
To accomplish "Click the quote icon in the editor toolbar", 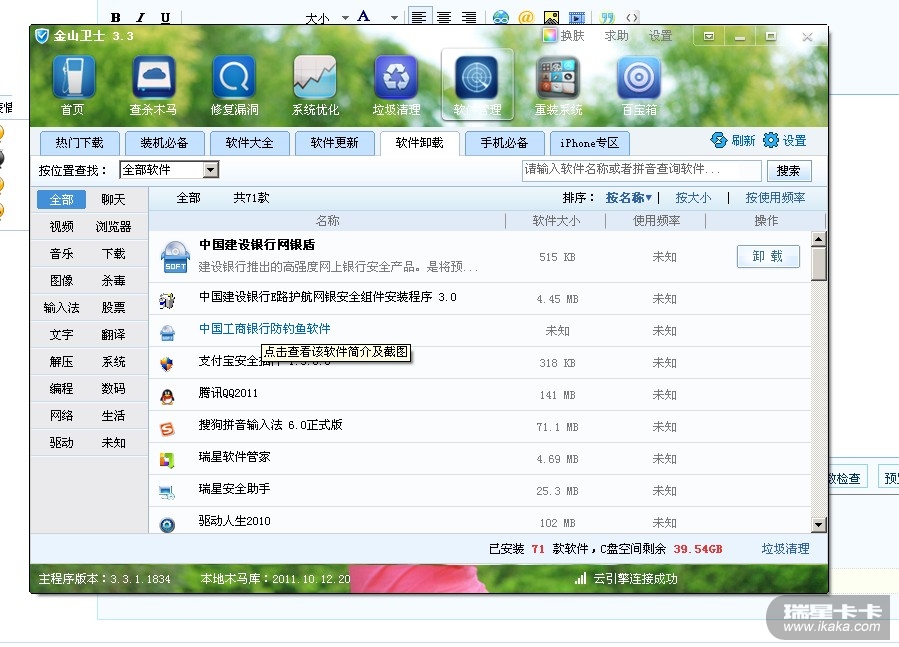I will coord(607,17).
